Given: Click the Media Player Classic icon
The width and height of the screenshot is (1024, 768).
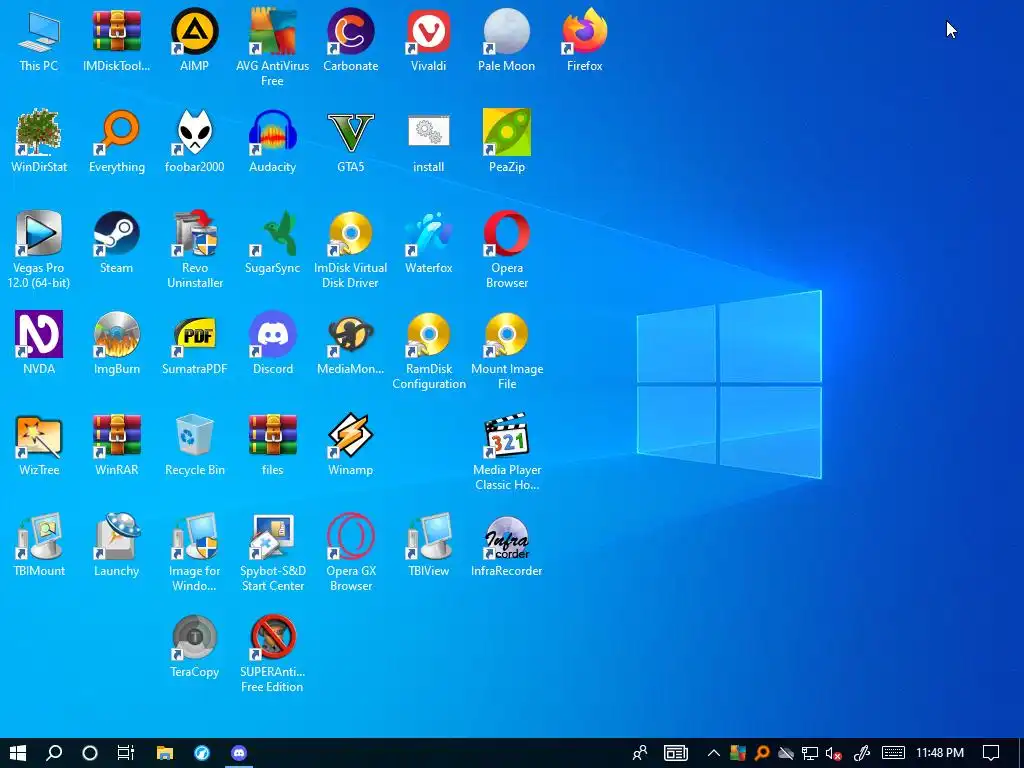Looking at the screenshot, I should [507, 452].
